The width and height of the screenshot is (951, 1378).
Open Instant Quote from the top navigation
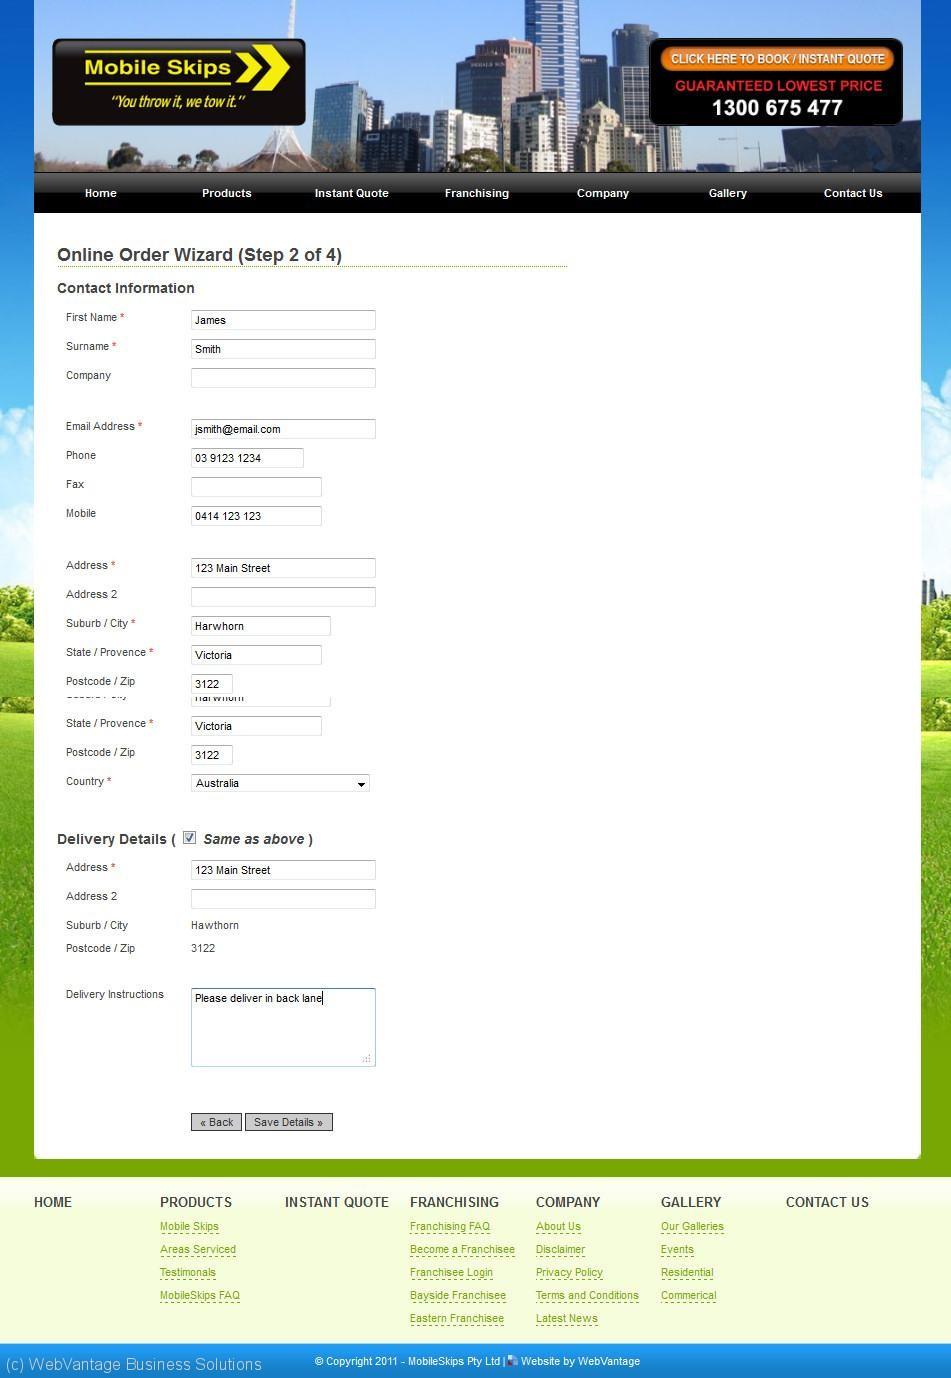pyautogui.click(x=351, y=193)
